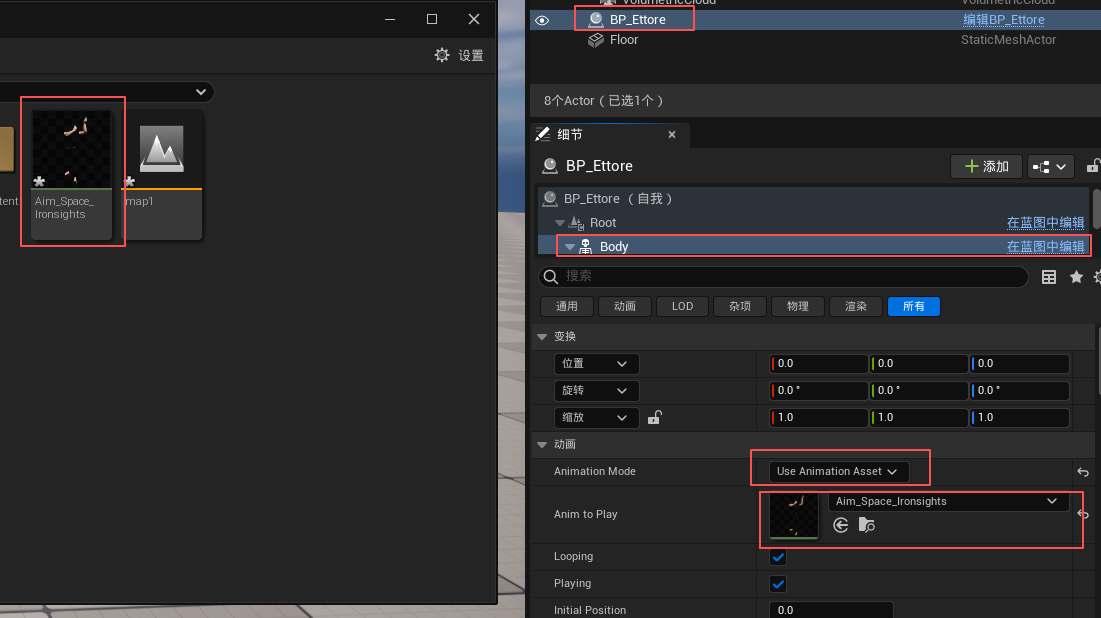The image size is (1101, 618).
Task: Select Floor actor in the outliner
Action: click(624, 40)
